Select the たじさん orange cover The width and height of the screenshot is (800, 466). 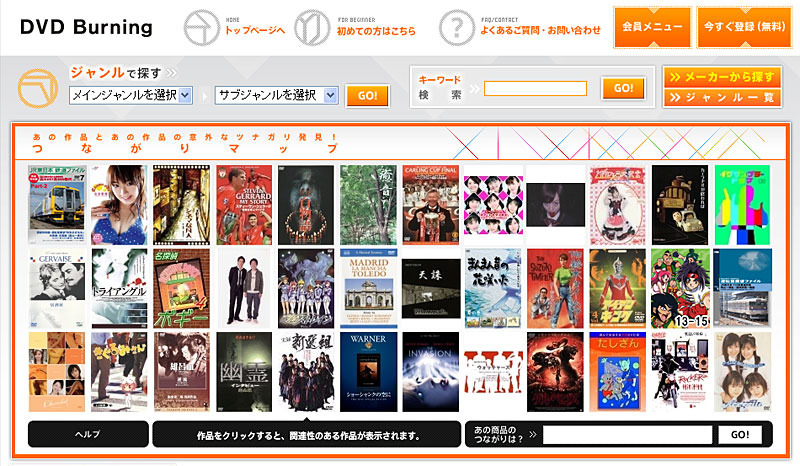pos(617,372)
